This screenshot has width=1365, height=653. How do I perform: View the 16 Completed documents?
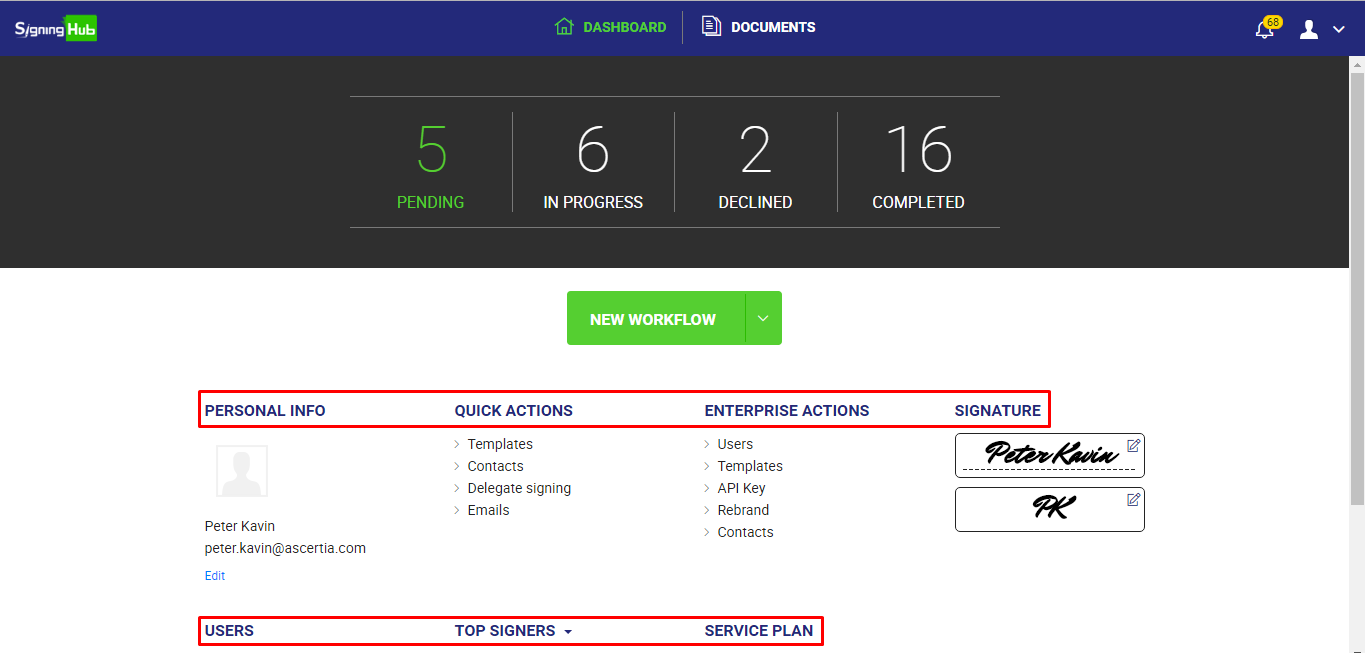point(918,164)
